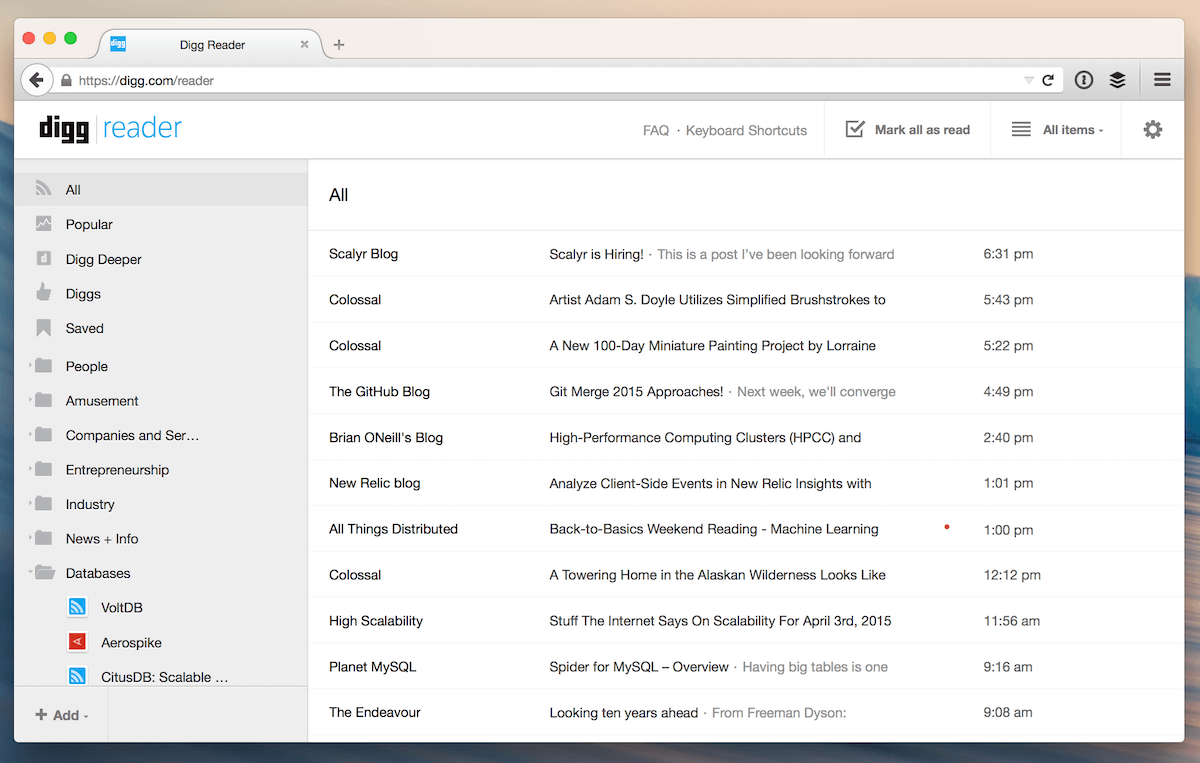Open A Towering Home in the Alaskan Wilderness
1200x763 pixels.
coord(717,575)
